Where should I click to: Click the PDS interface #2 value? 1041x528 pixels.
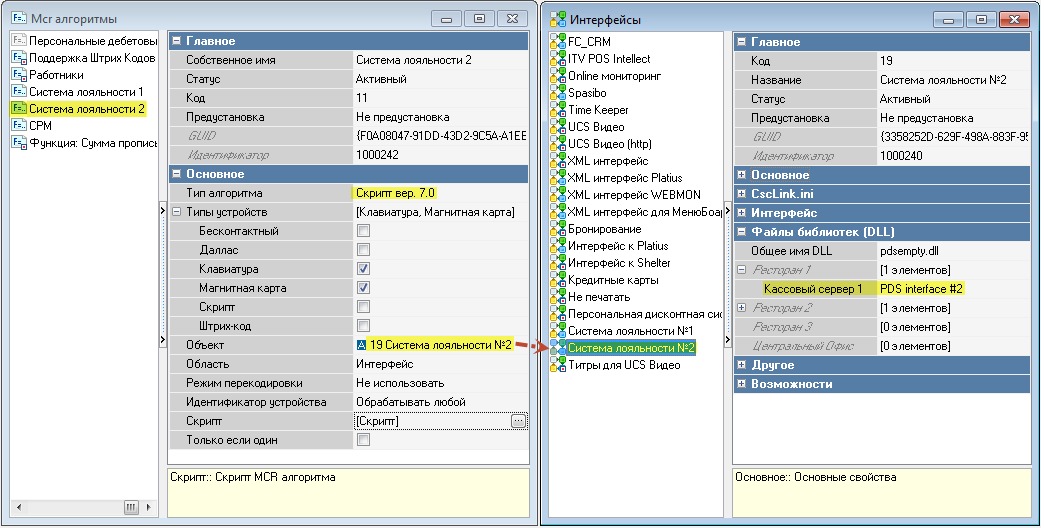[921, 289]
